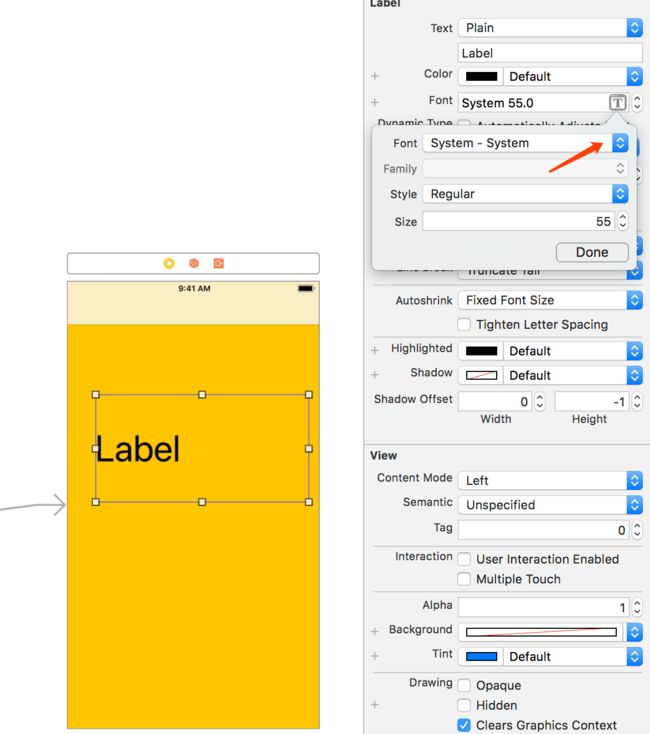
Task: Click Shadow Offset Height field
Action: 592,401
